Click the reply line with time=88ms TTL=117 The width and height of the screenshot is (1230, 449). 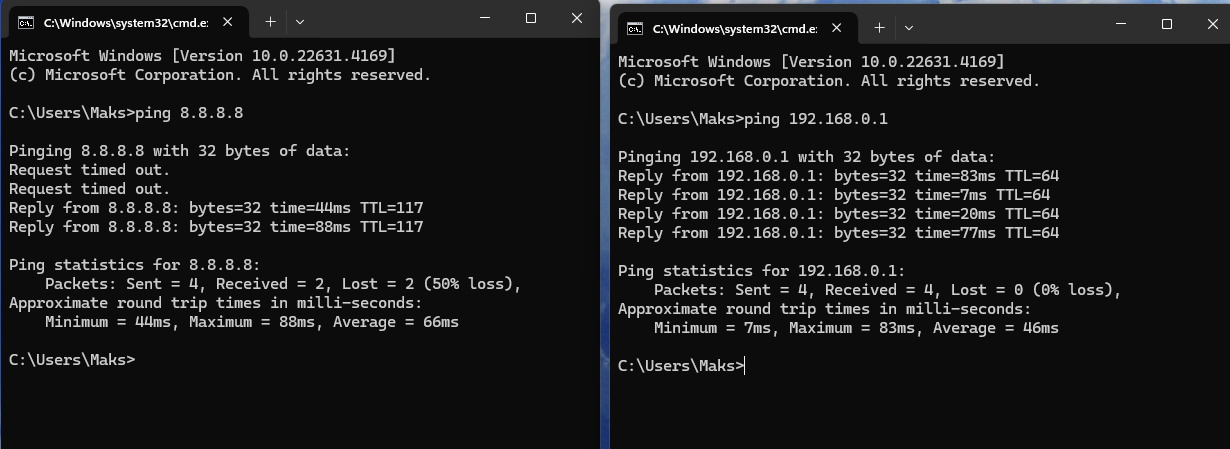coord(216,227)
